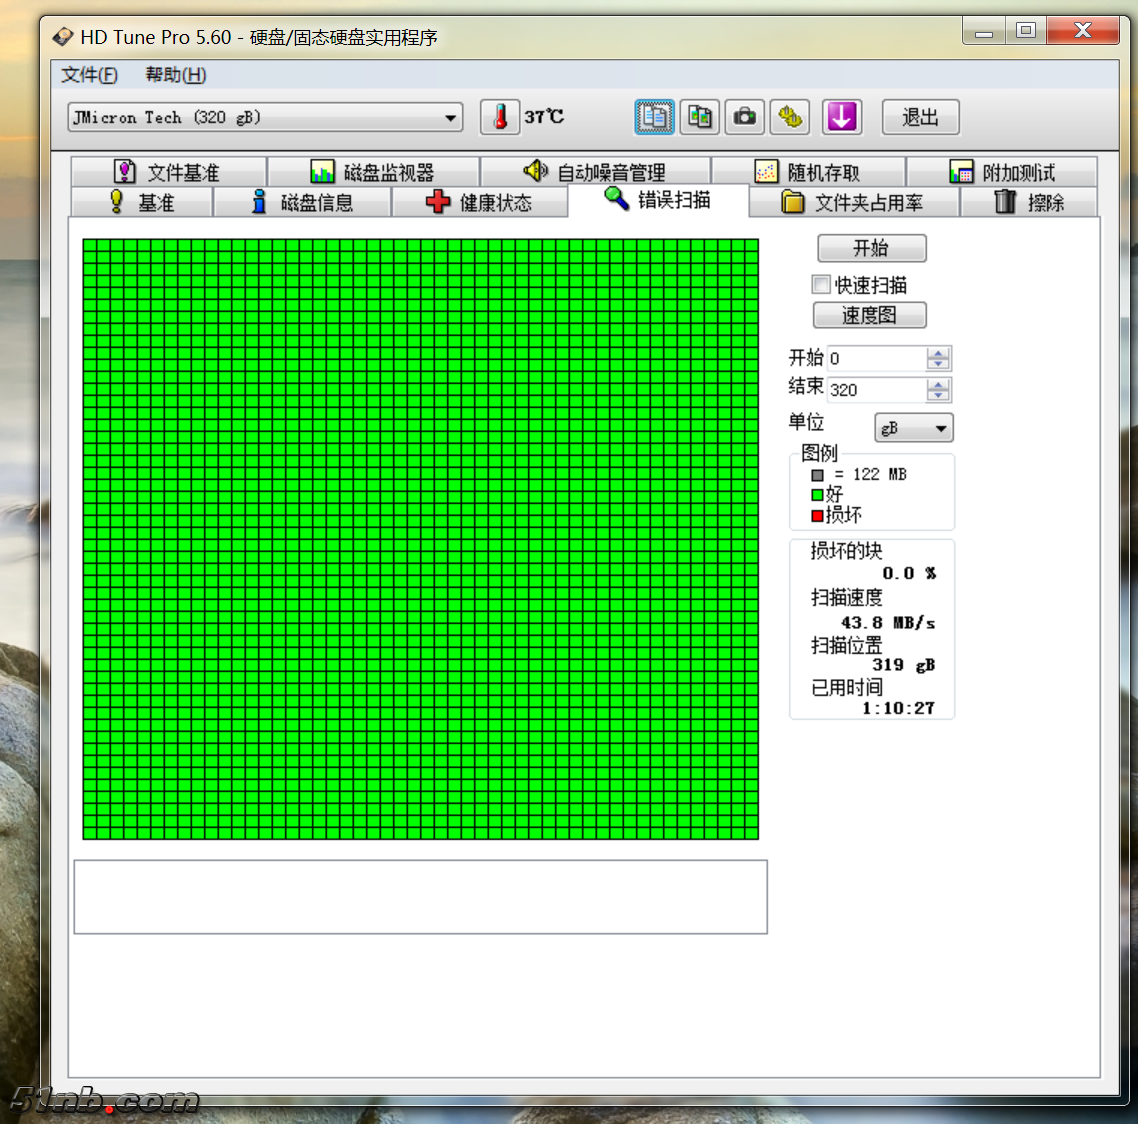Increase the 开始 value with up arrow
Screen dimensions: 1138x1124
click(937, 353)
